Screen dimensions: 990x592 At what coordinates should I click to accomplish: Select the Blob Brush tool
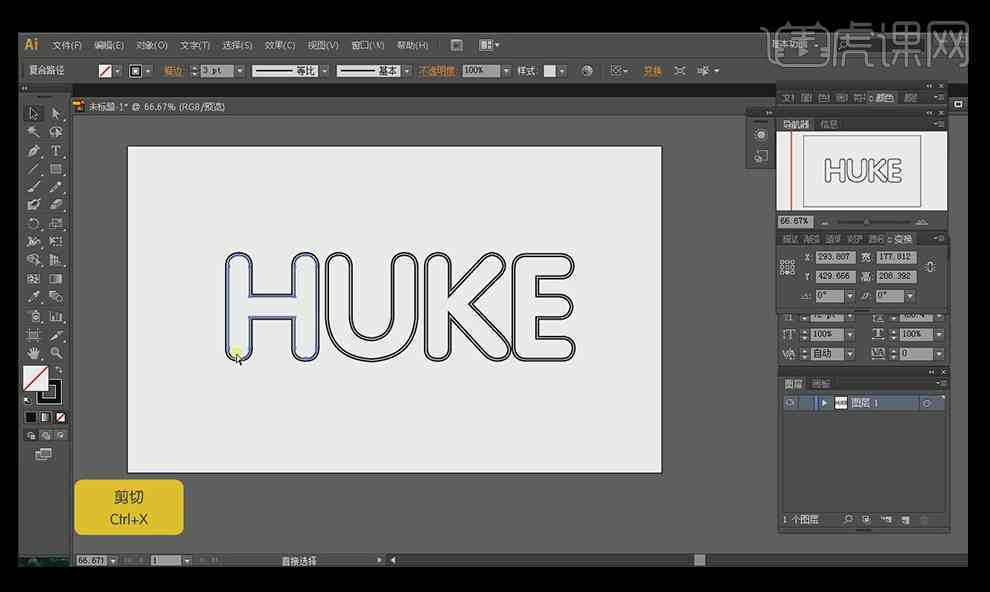(x=33, y=204)
